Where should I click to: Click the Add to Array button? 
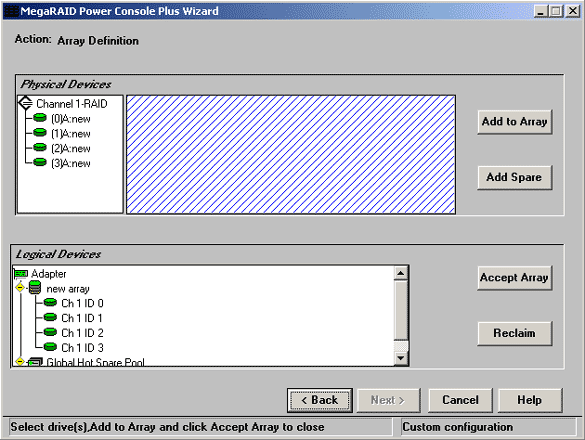click(514, 122)
